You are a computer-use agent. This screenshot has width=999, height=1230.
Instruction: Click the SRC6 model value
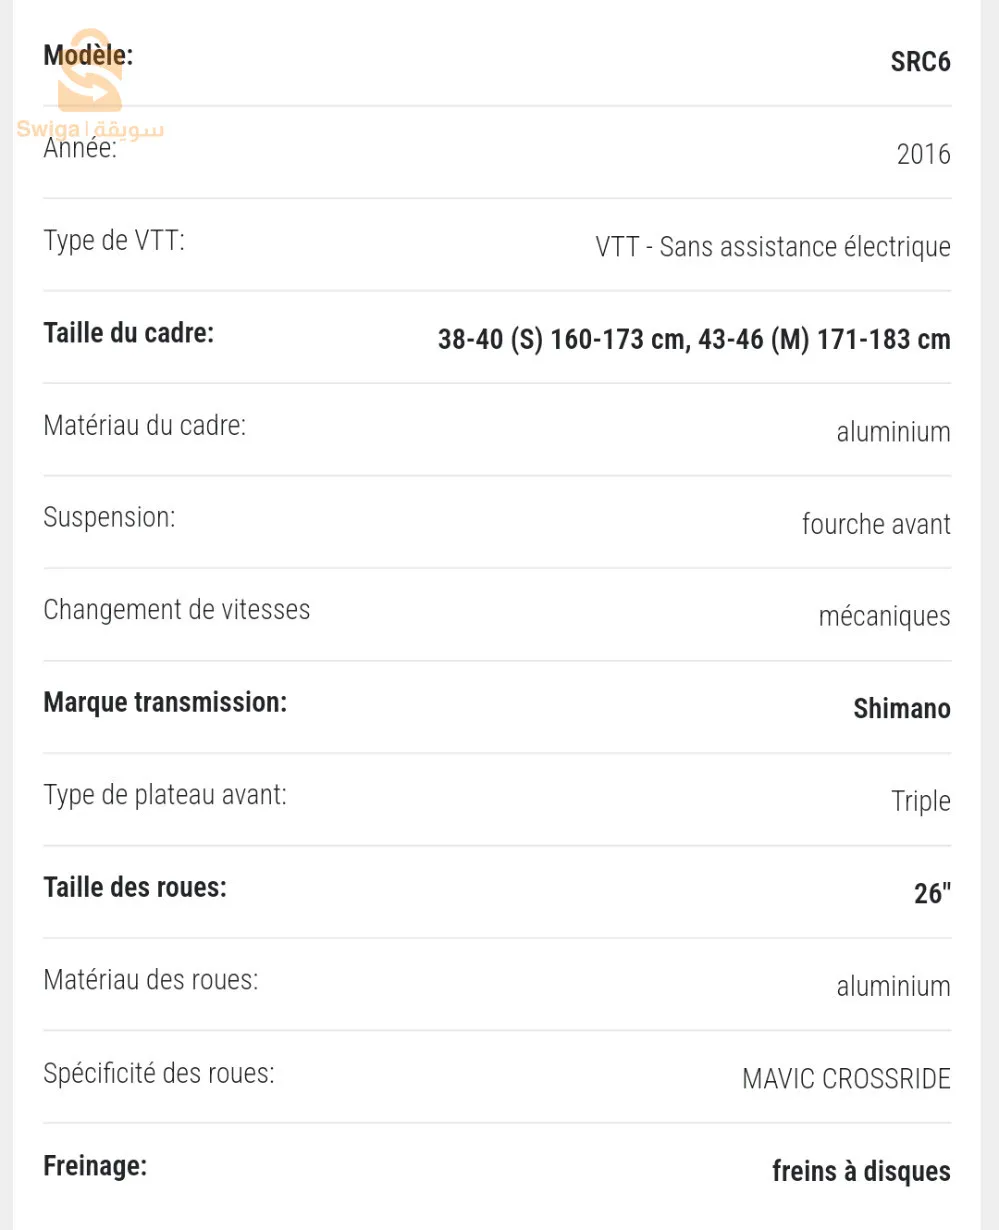tap(920, 62)
